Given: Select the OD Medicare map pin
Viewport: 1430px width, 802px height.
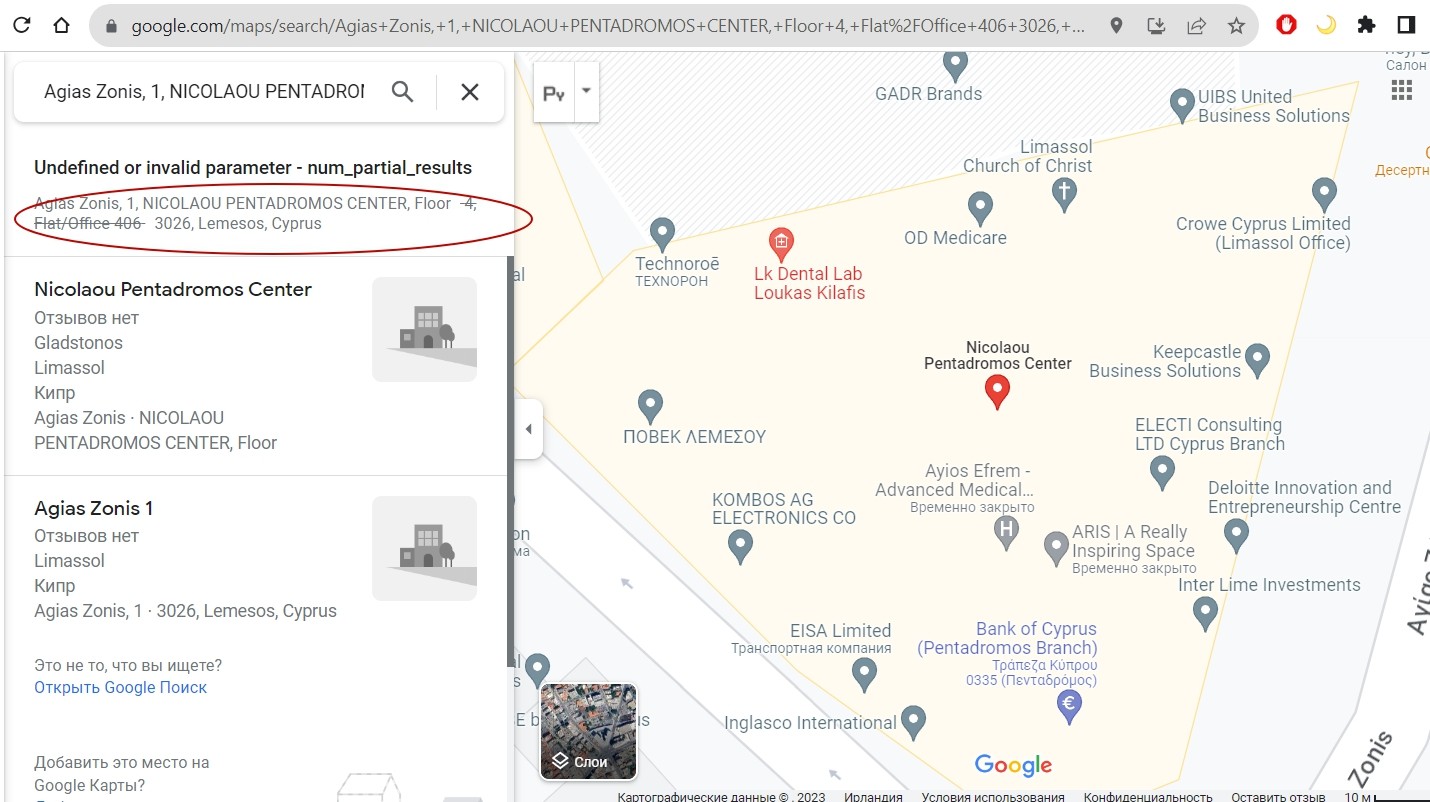Looking at the screenshot, I should click(x=980, y=209).
